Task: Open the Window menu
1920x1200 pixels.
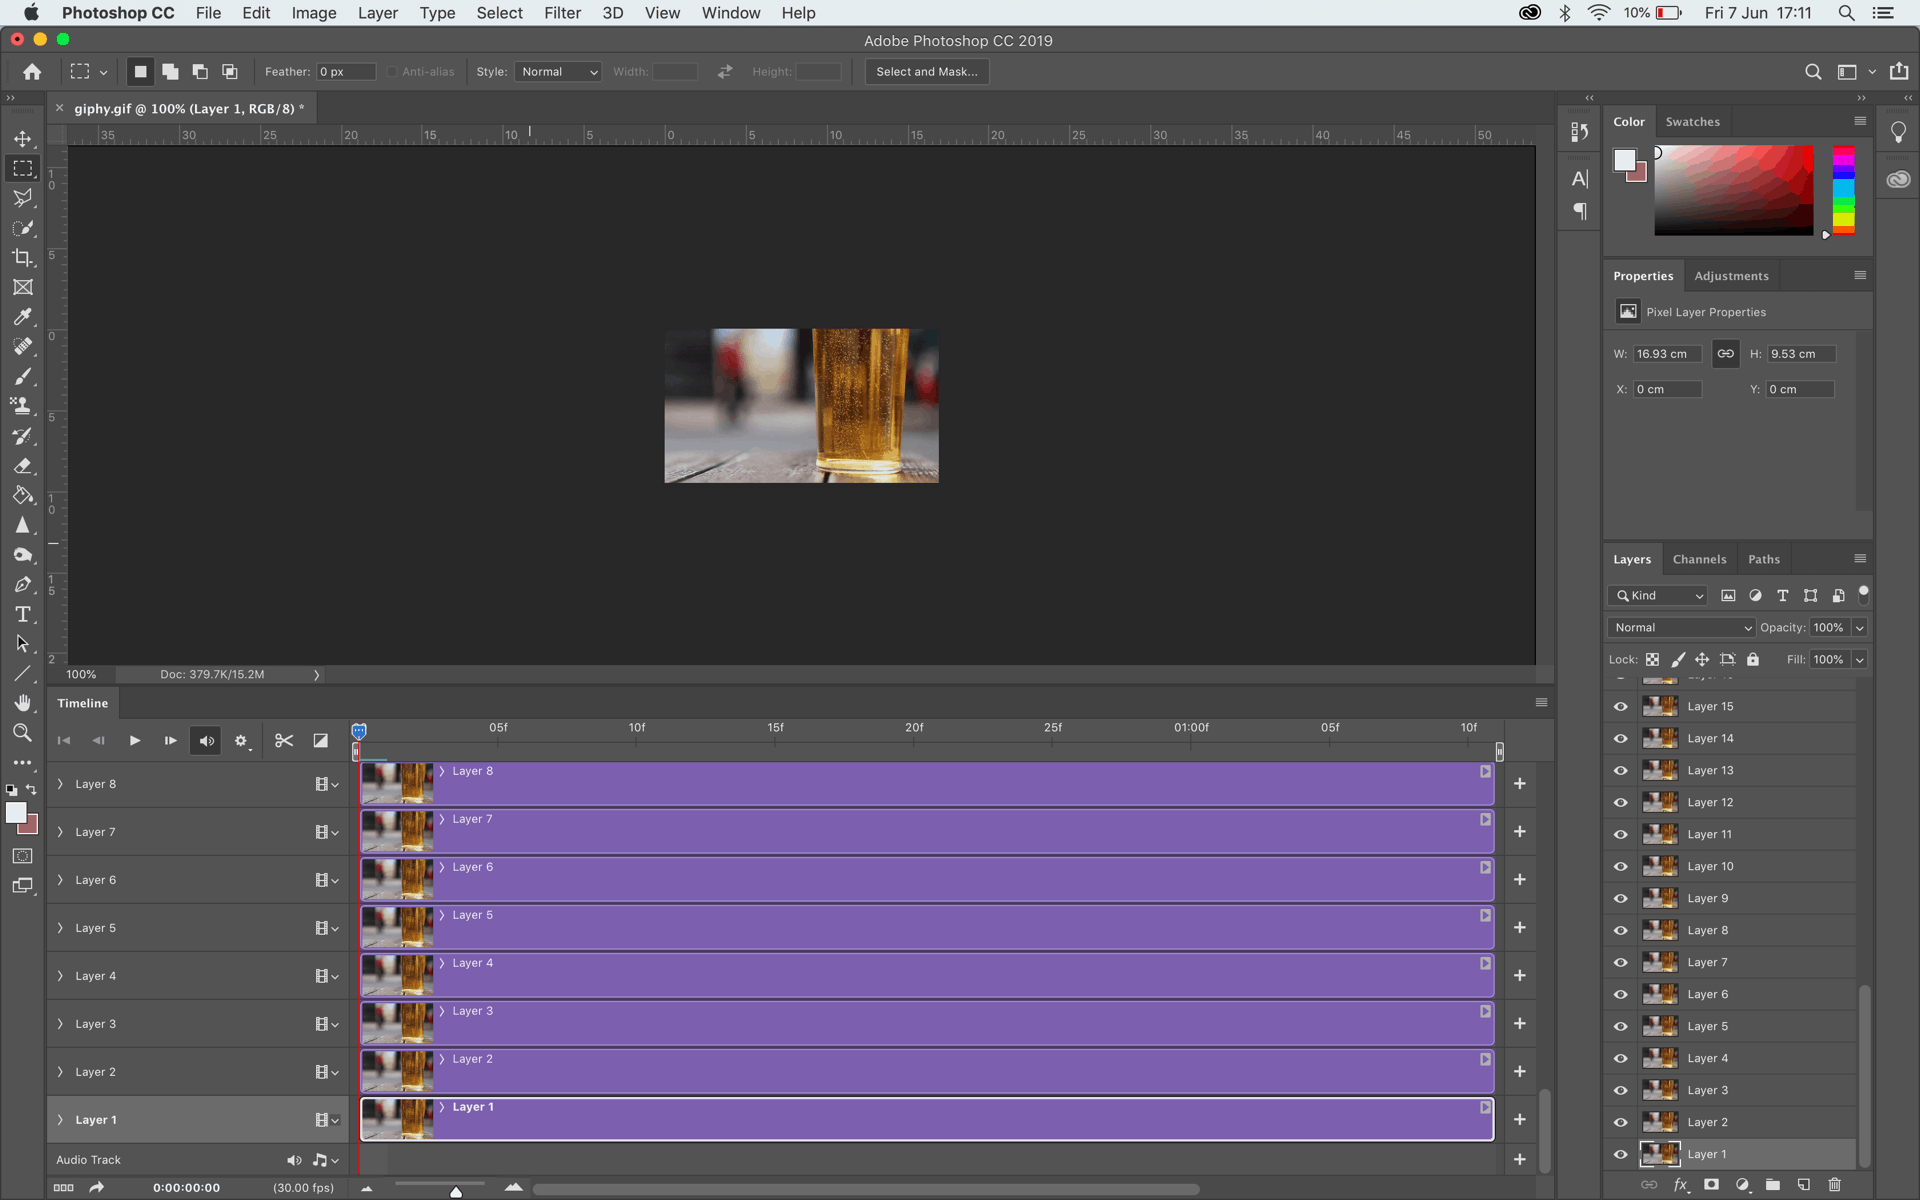Action: (730, 13)
